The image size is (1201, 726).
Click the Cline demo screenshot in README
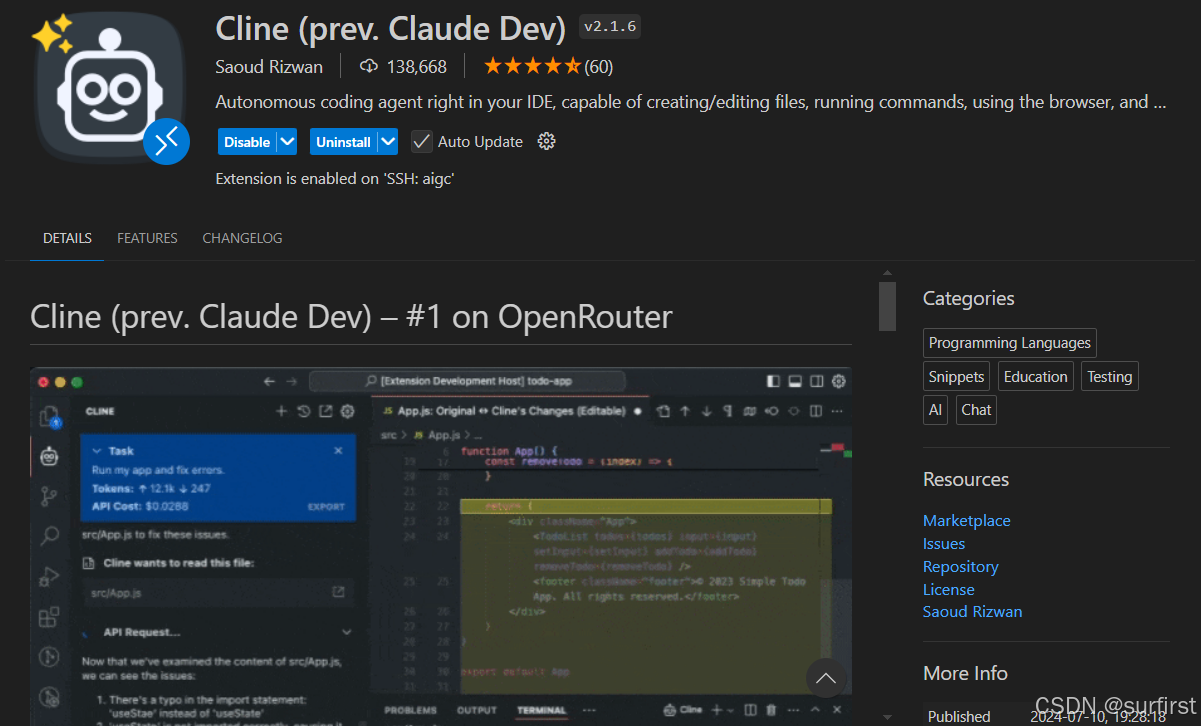click(x=441, y=546)
